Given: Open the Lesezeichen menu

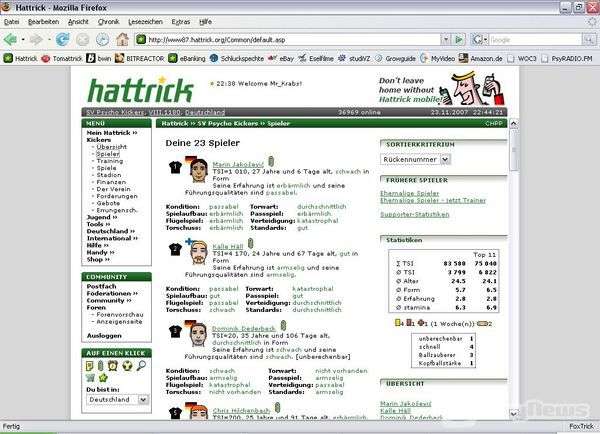Looking at the screenshot, I should coord(145,22).
